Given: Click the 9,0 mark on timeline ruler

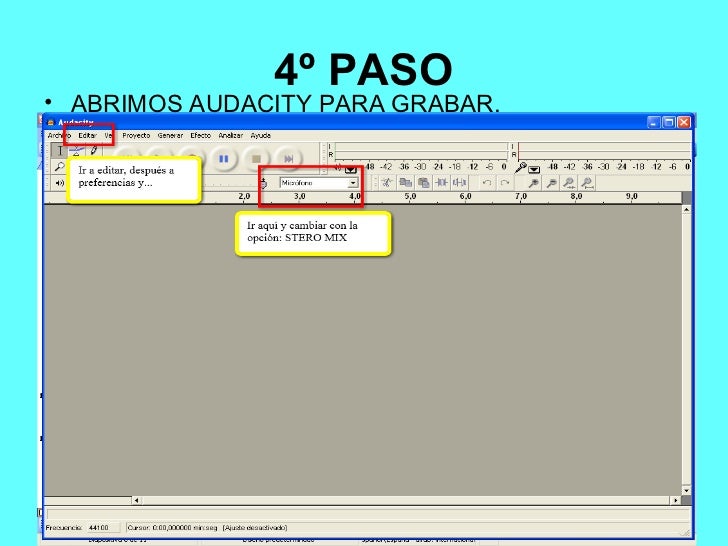Looking at the screenshot, I should click(631, 196).
